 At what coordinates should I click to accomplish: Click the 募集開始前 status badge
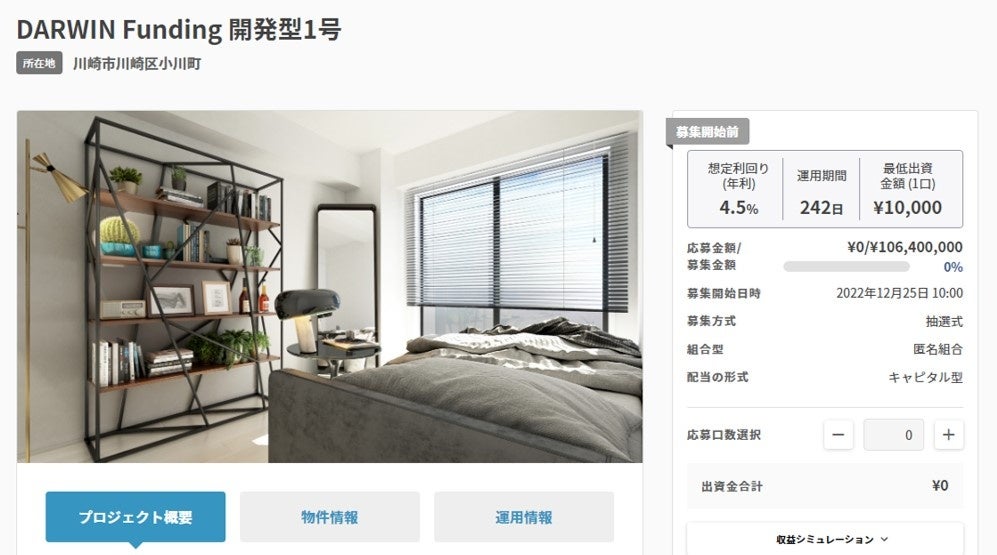point(707,132)
